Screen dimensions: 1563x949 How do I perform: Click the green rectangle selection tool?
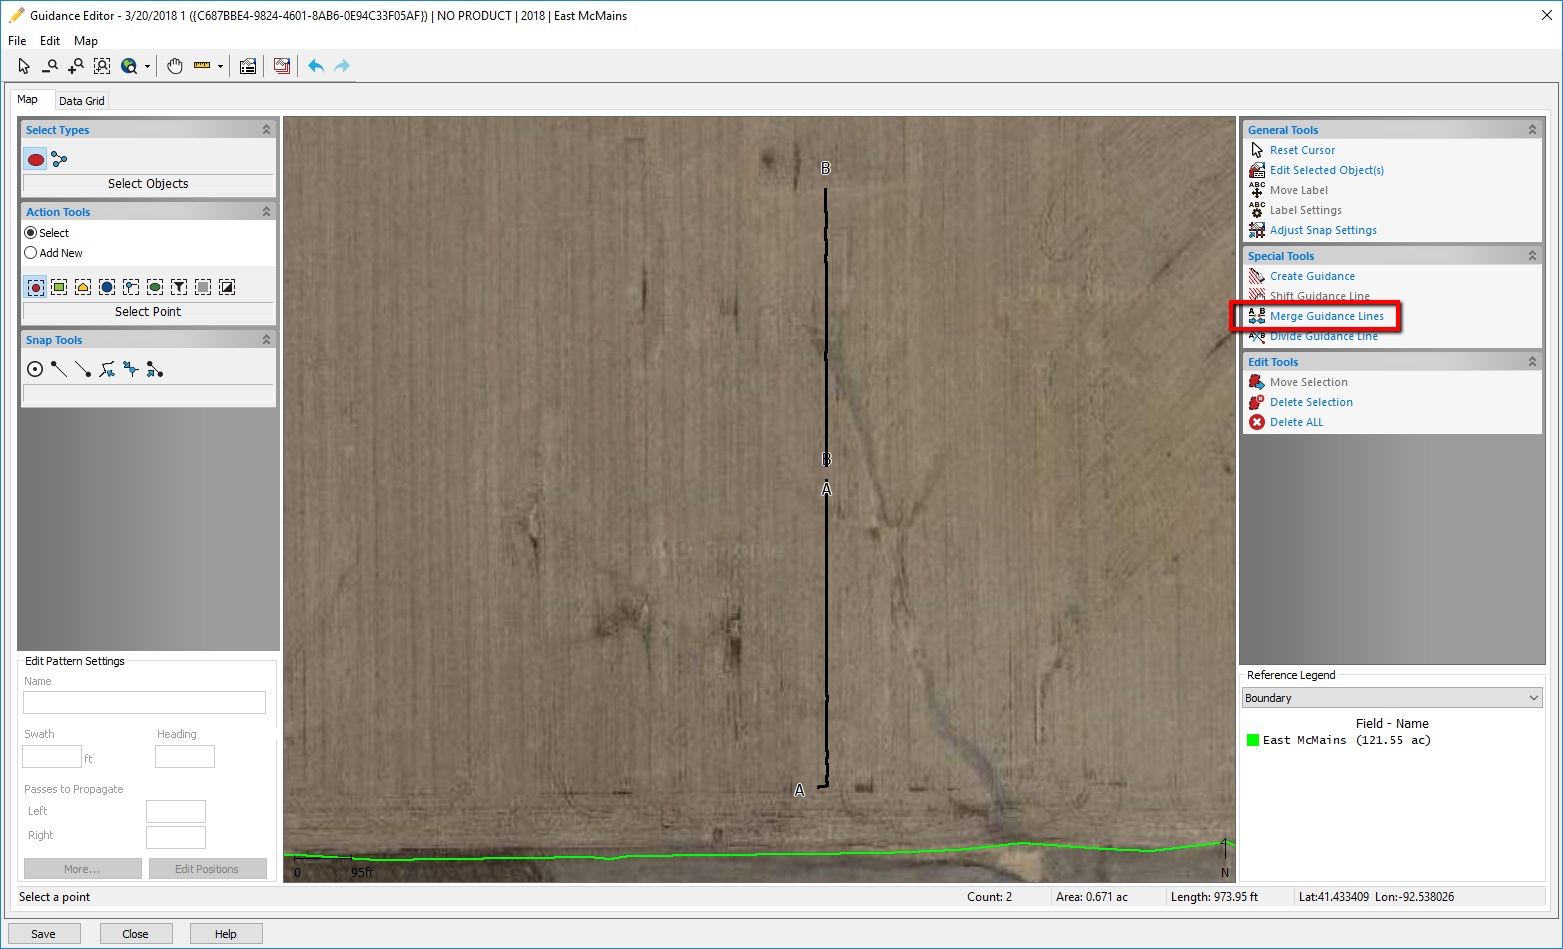click(59, 287)
